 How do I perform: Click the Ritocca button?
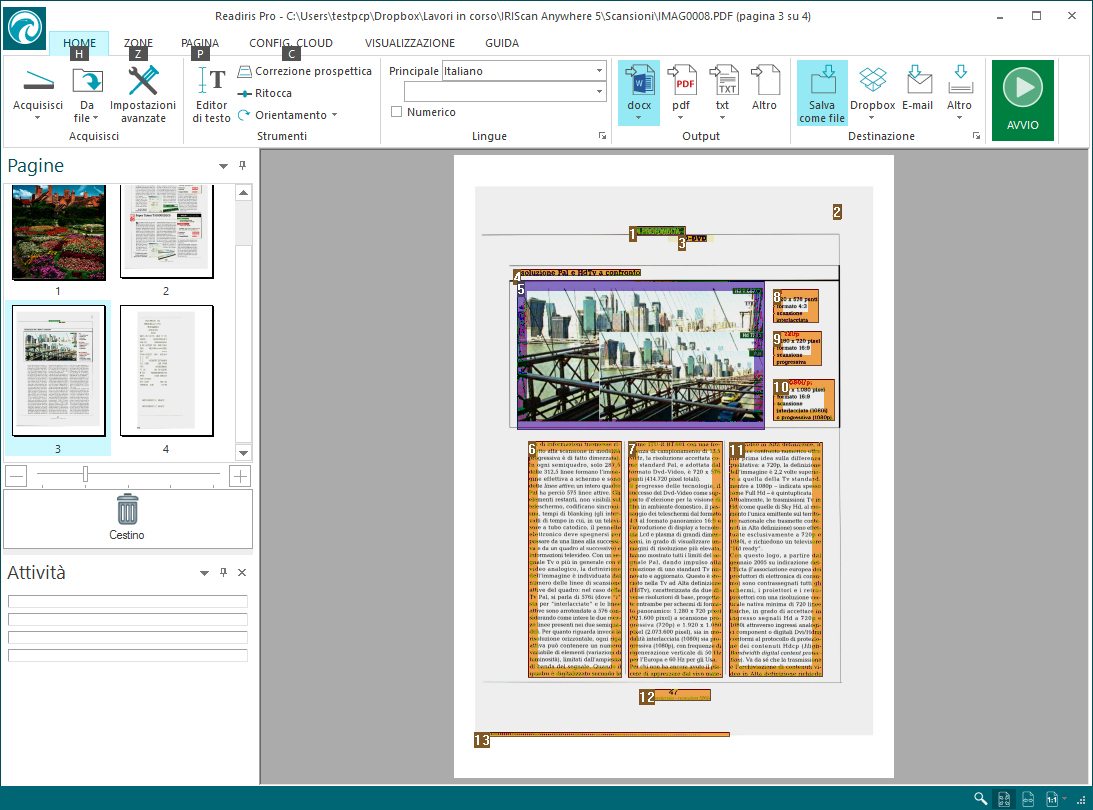[x=265, y=93]
